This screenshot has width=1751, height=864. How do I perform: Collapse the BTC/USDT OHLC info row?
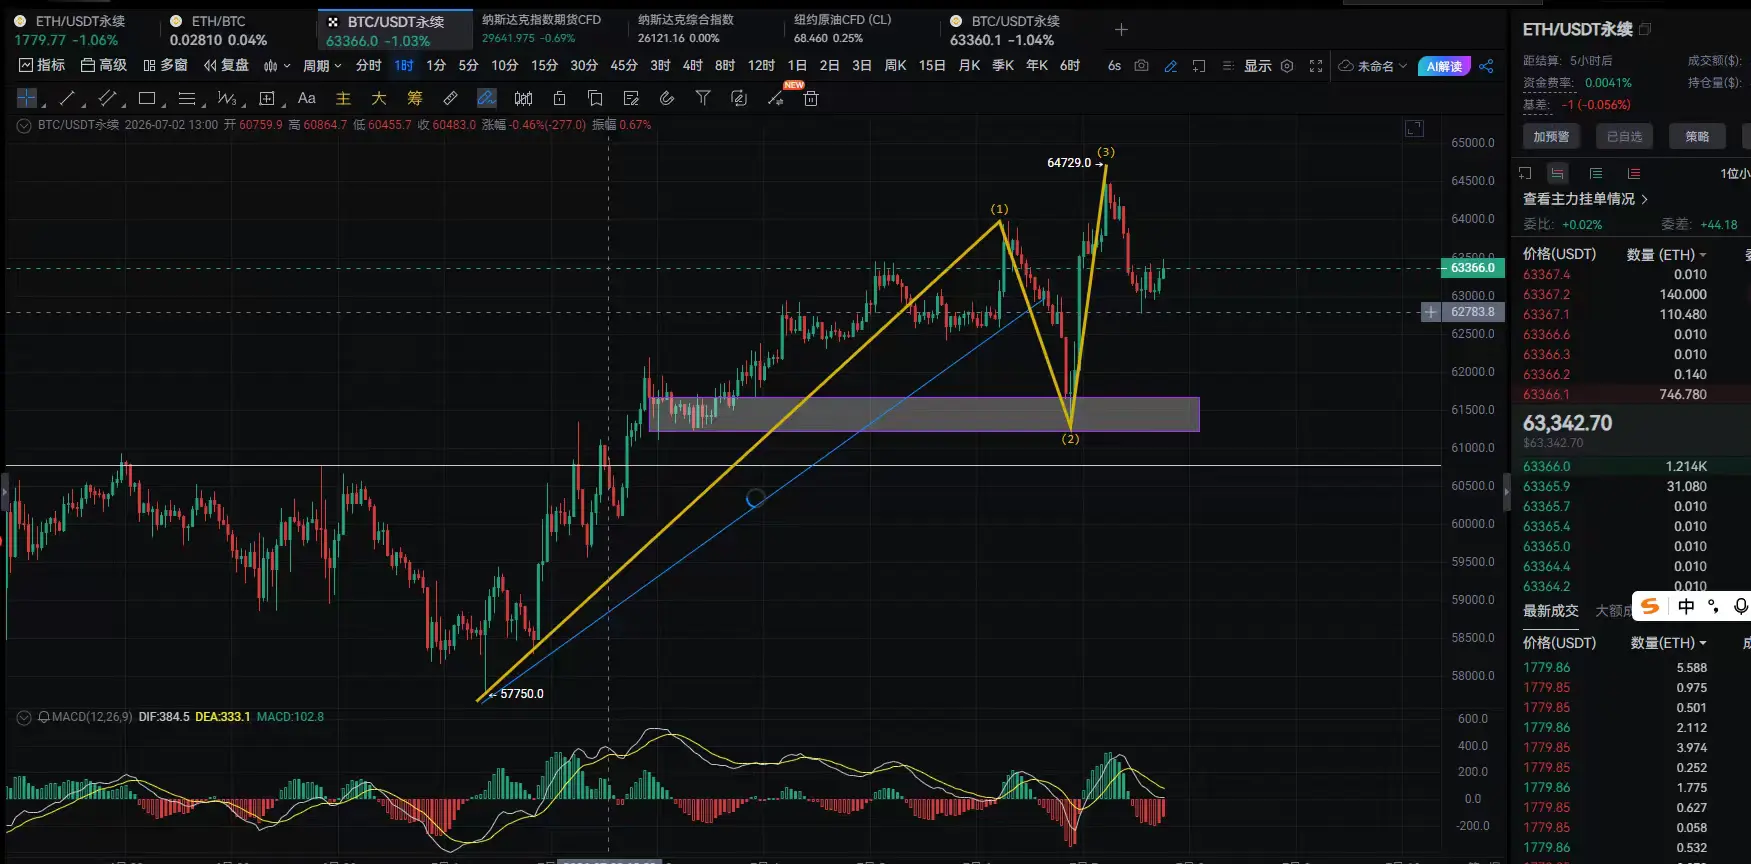pos(23,125)
